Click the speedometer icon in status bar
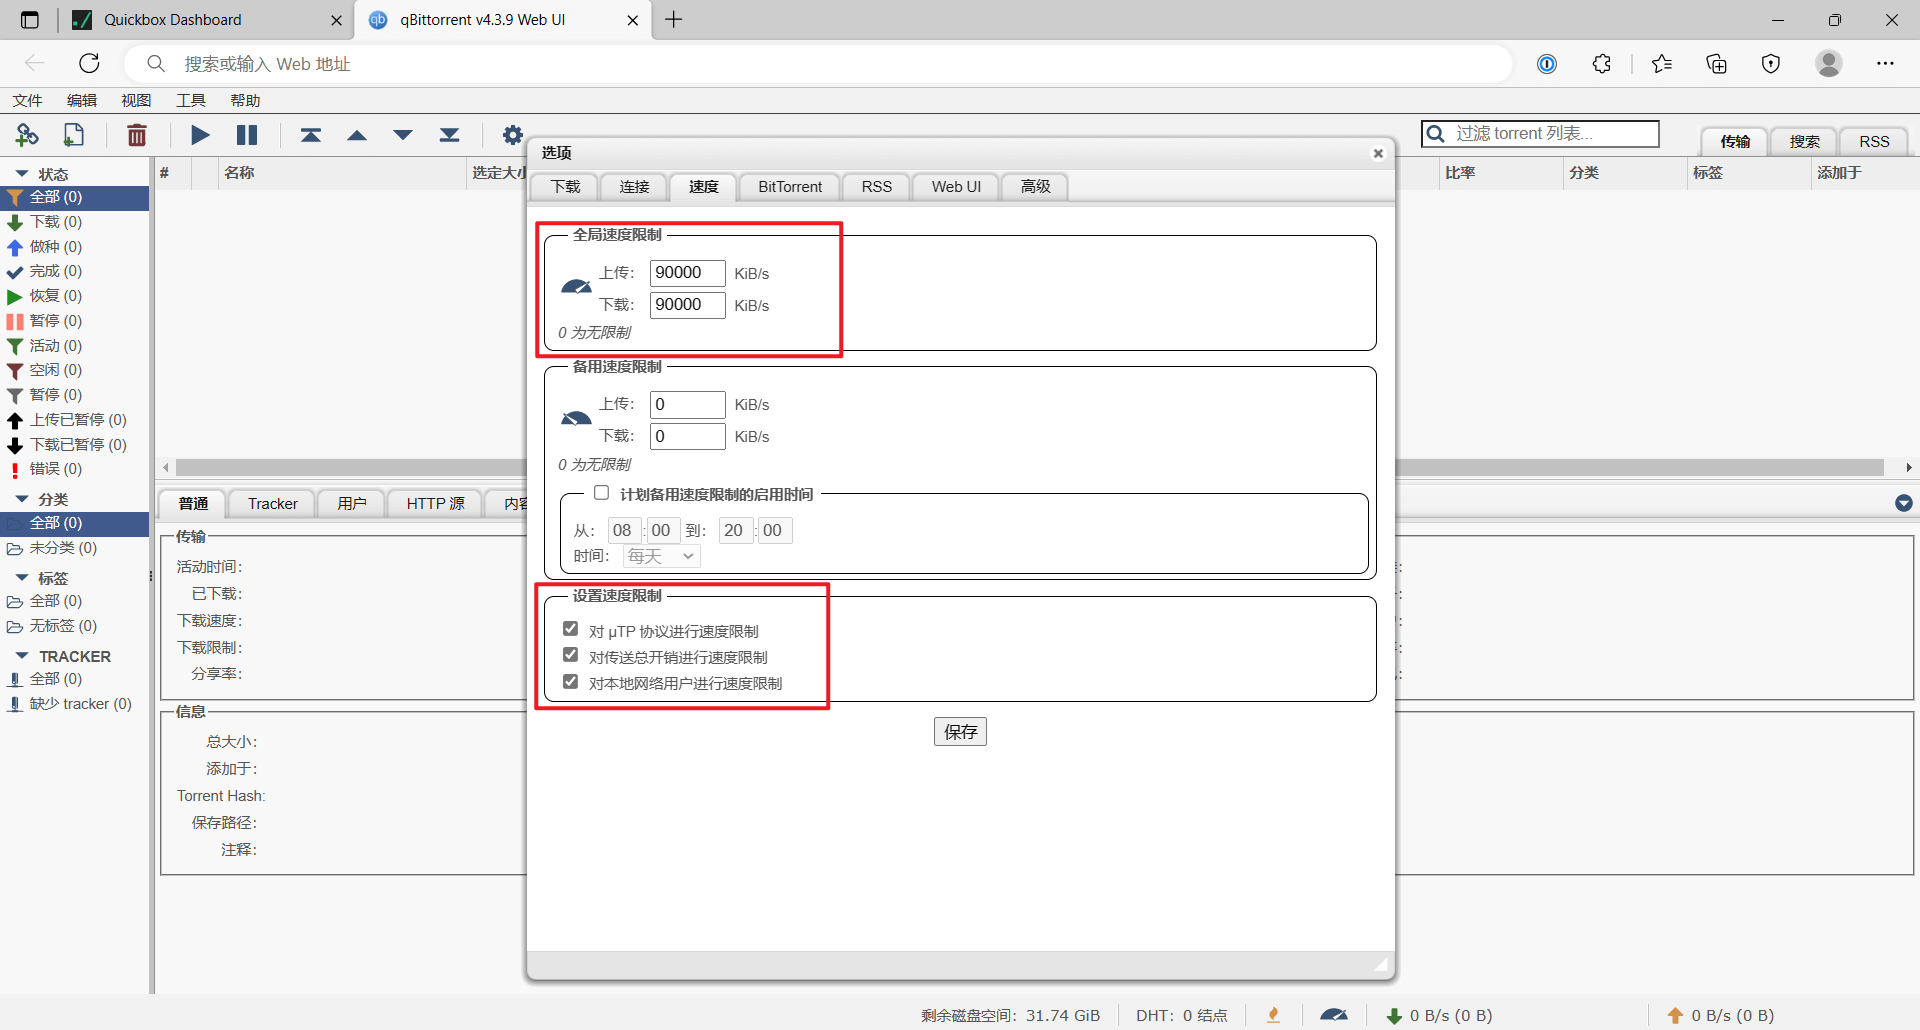Viewport: 1920px width, 1030px height. coord(1333,1015)
